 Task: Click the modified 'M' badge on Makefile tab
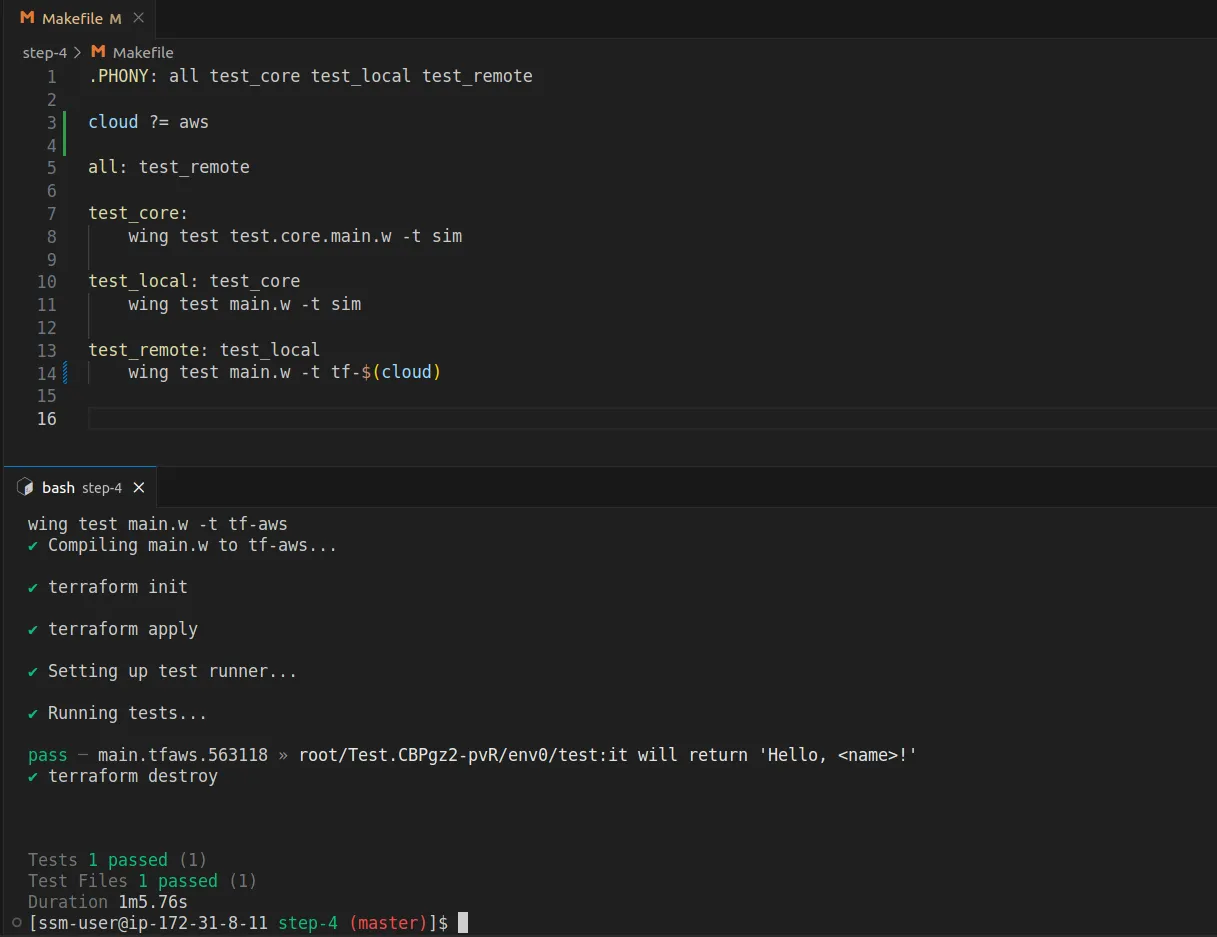[115, 18]
